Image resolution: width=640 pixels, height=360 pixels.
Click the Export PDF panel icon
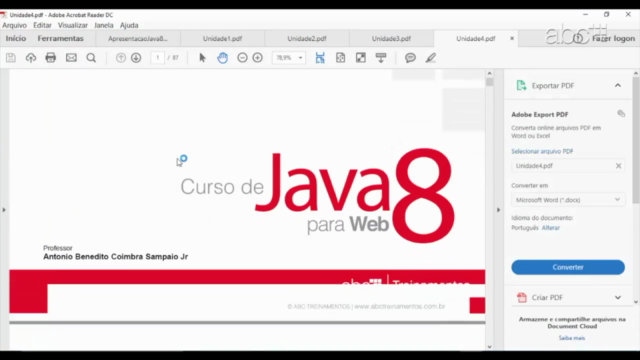521,85
